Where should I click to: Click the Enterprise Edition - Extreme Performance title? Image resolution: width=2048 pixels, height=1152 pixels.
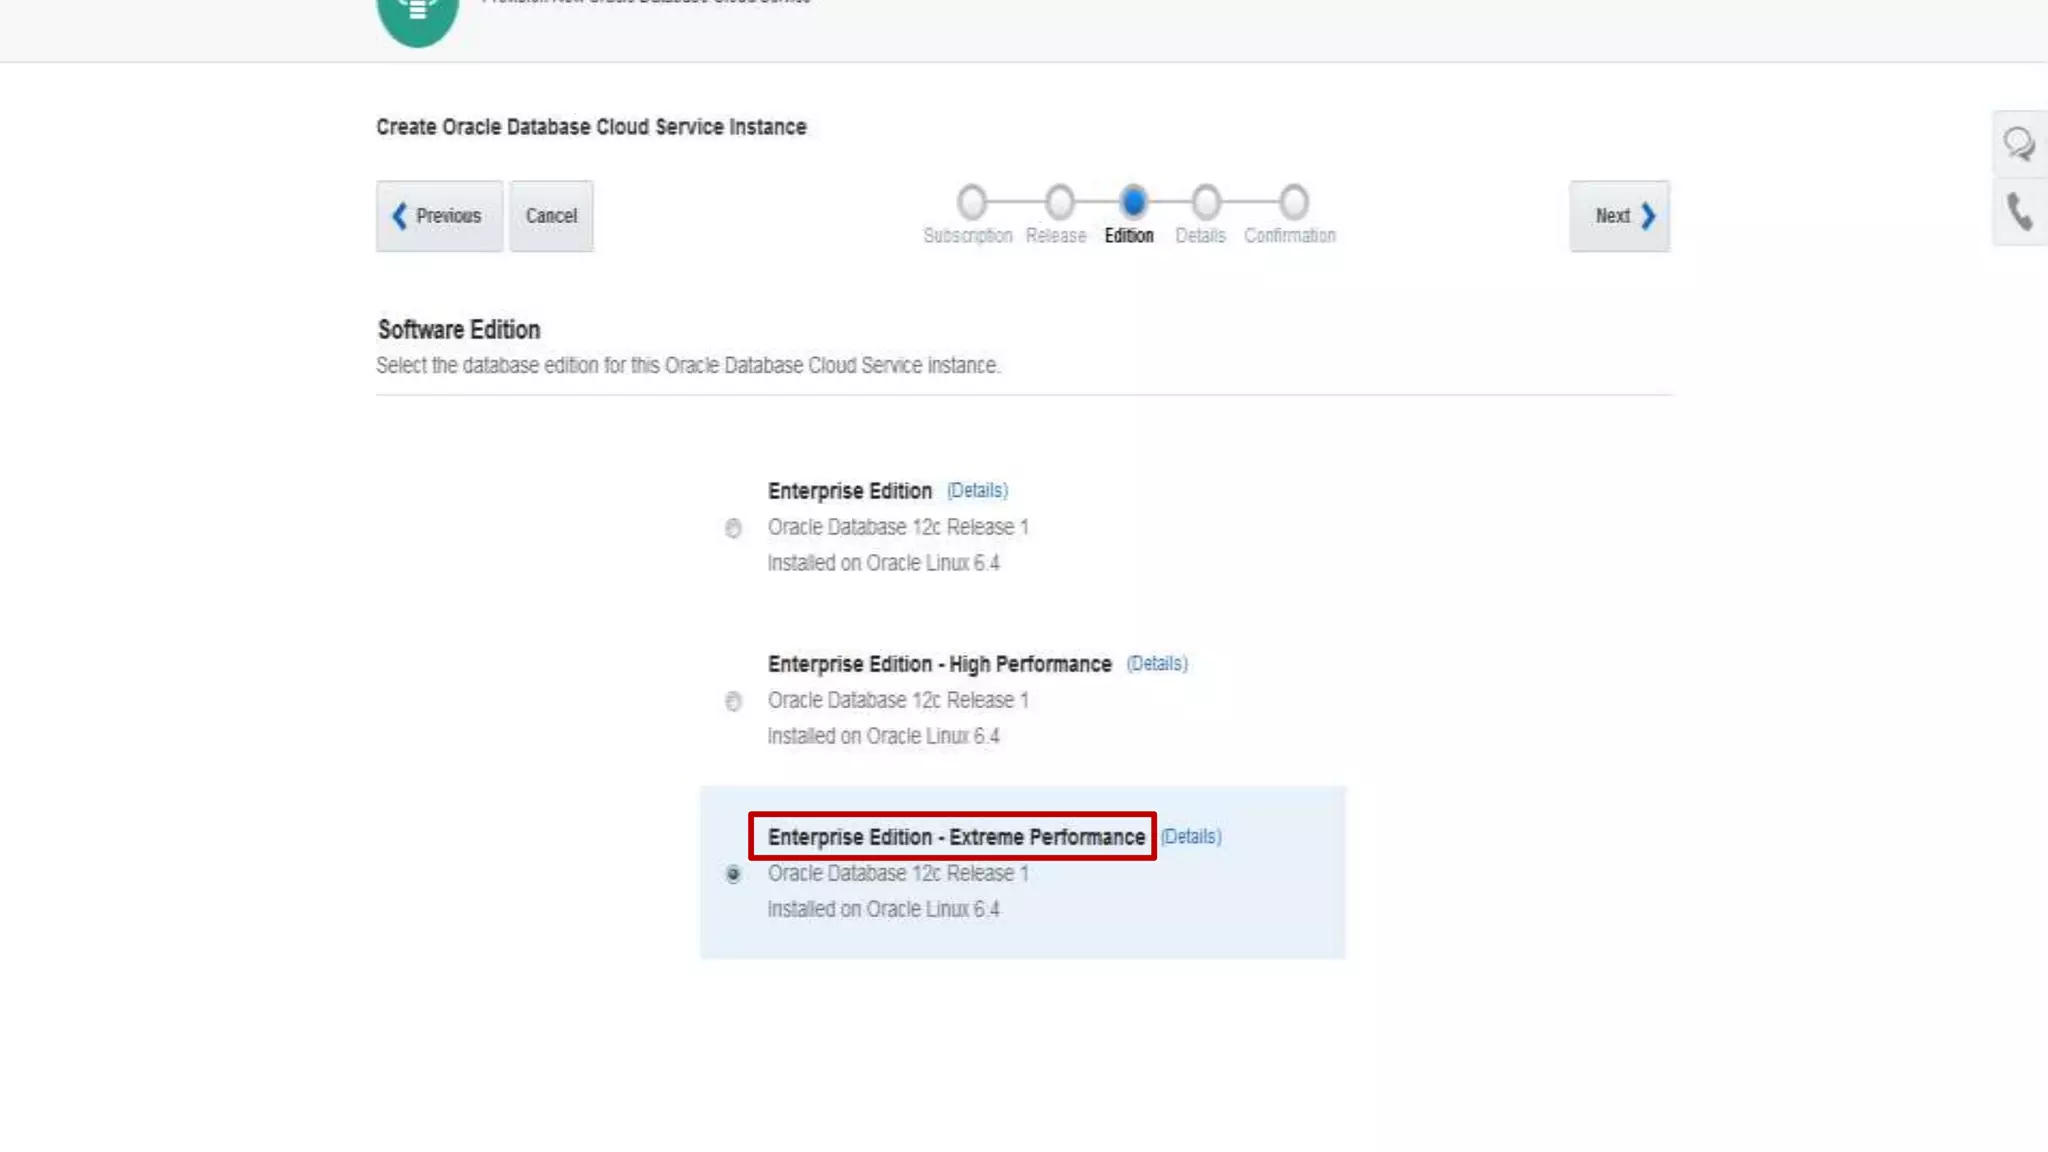click(955, 837)
